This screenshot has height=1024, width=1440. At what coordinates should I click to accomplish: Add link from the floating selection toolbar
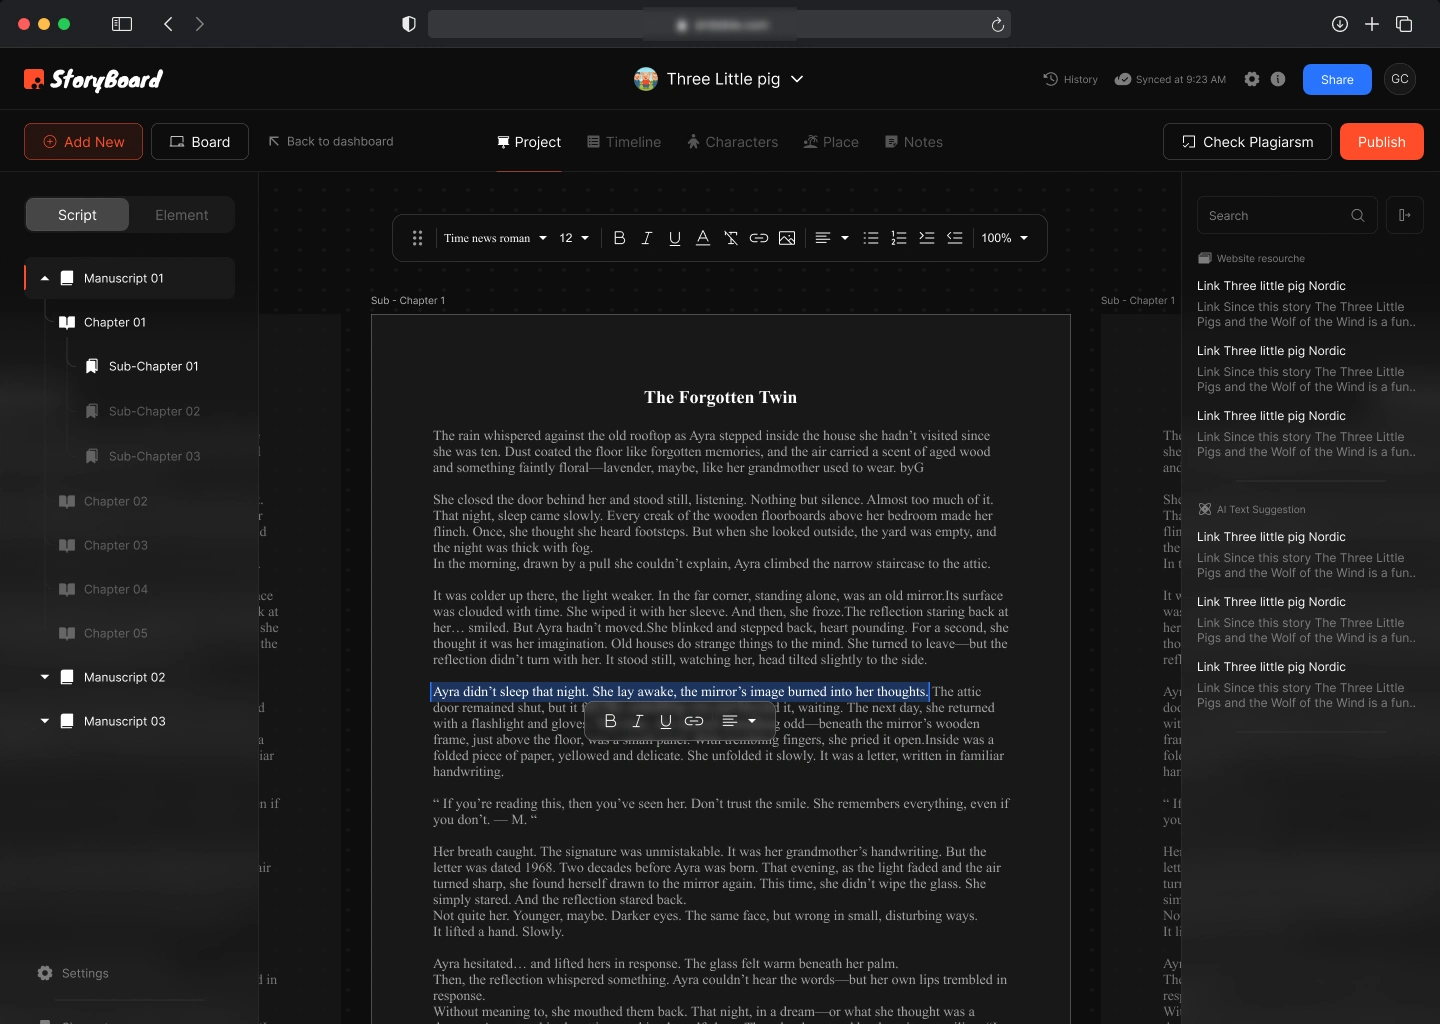pyautogui.click(x=694, y=721)
